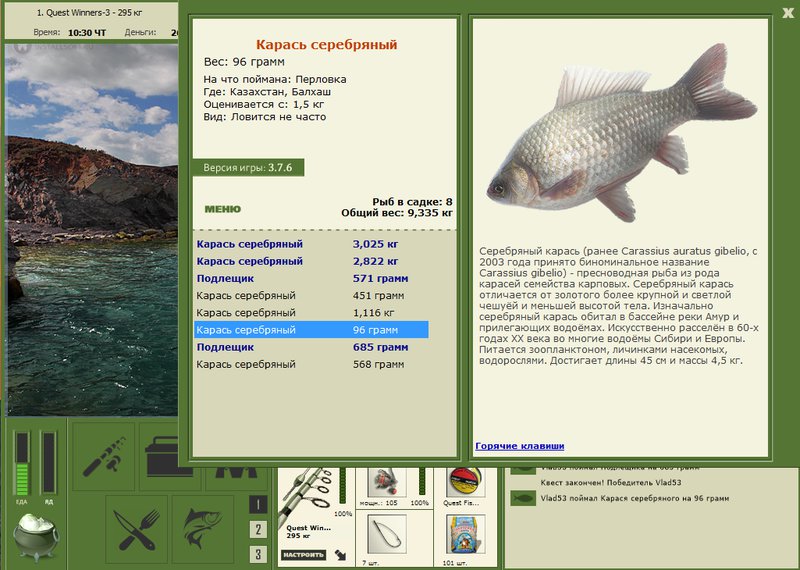Click the time display 10:30 ЧТ

point(87,33)
